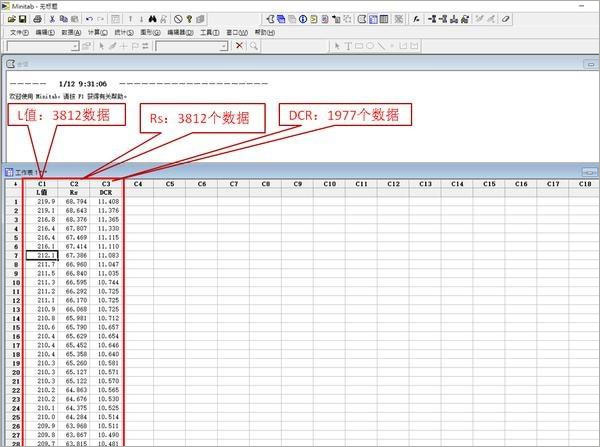
Task: Open the formula fx icon
Action: [416, 19]
